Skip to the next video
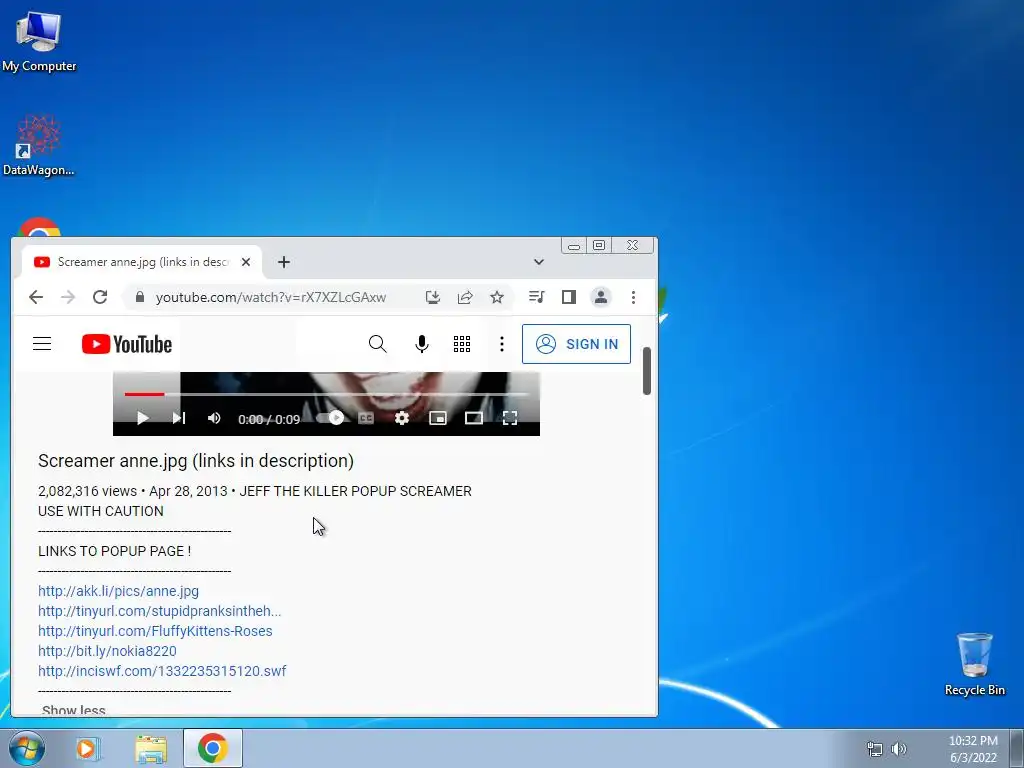This screenshot has height=768, width=1024. [x=178, y=418]
